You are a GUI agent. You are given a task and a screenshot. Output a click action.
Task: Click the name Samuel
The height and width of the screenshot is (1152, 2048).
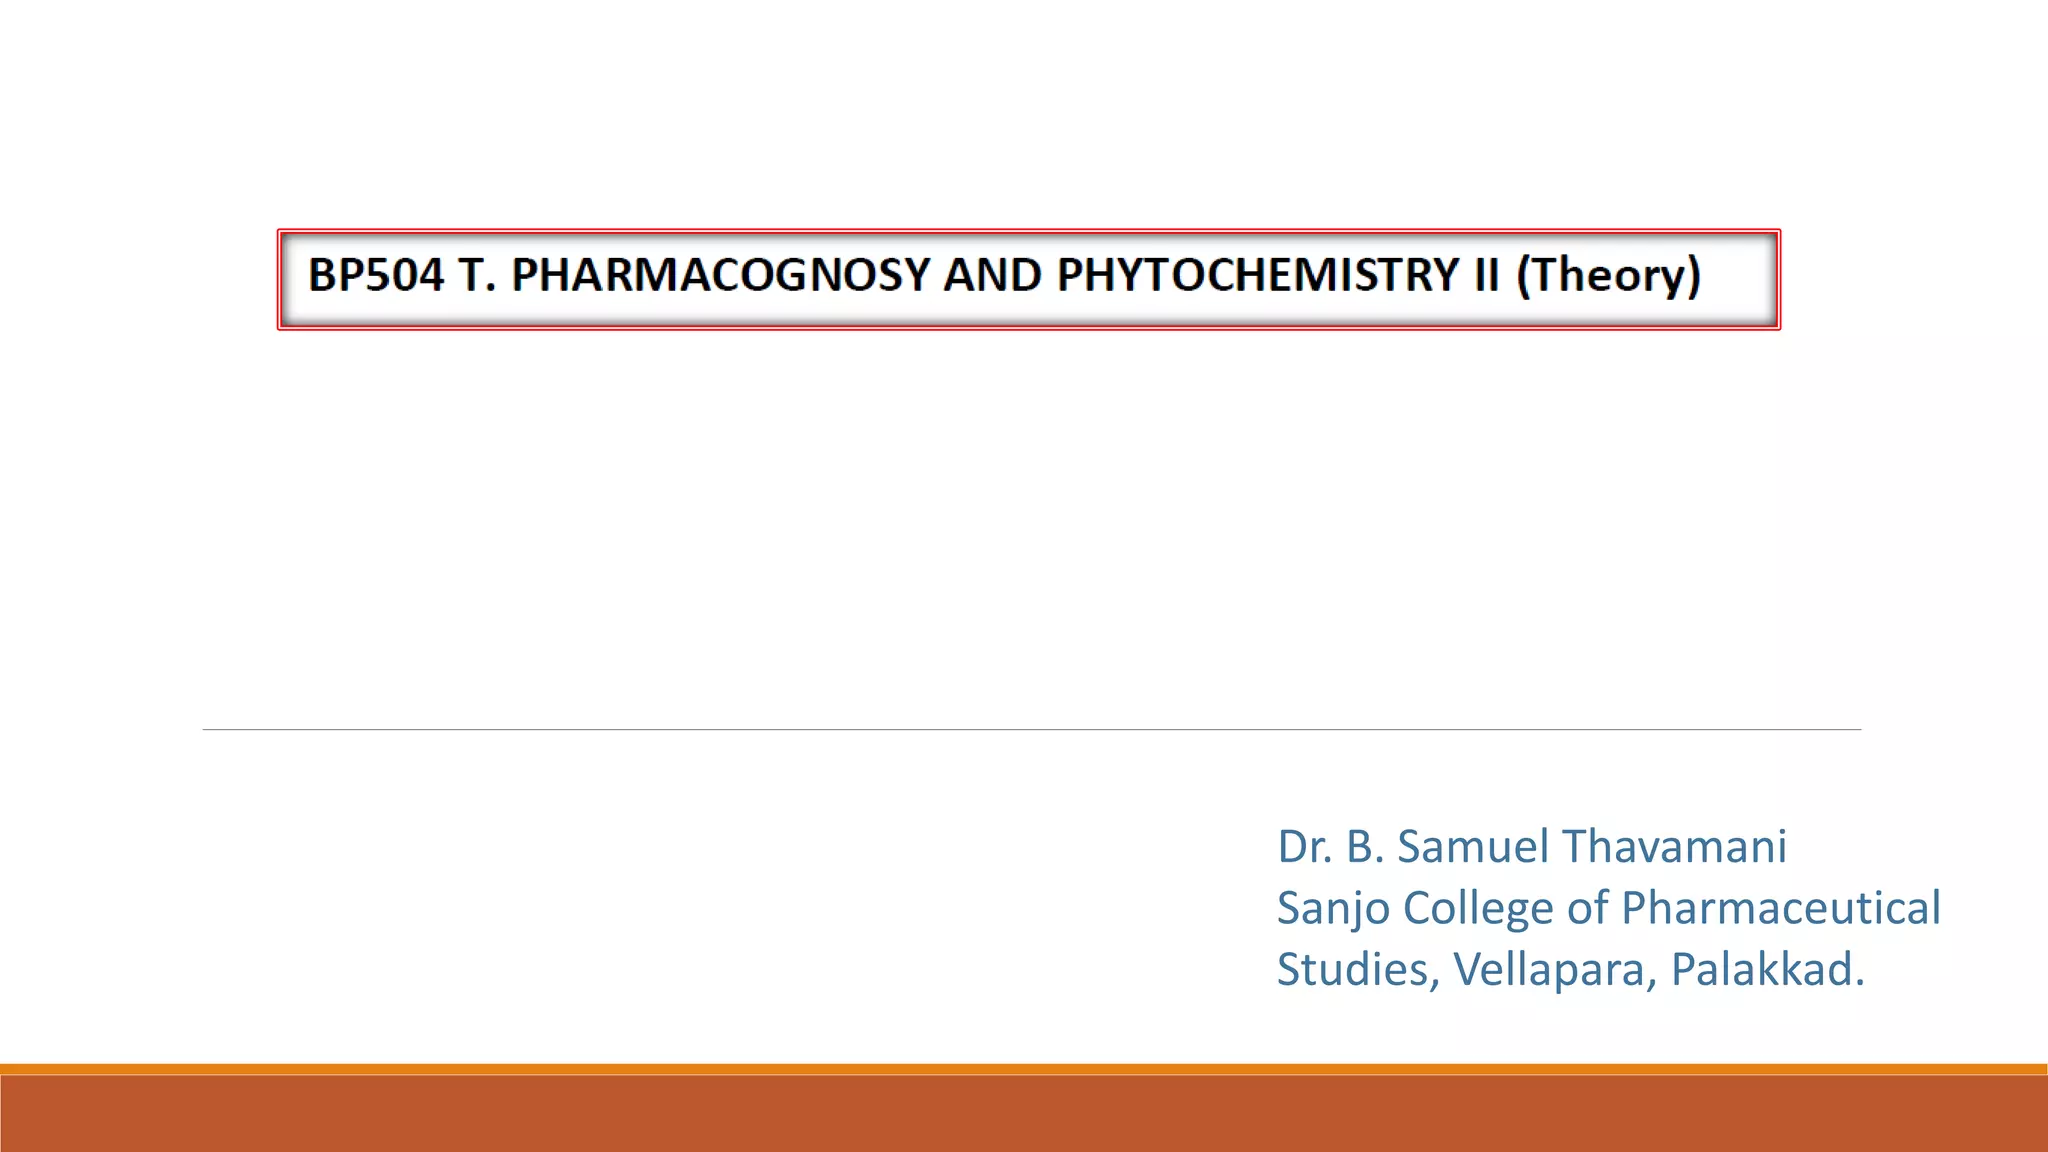click(x=1473, y=846)
